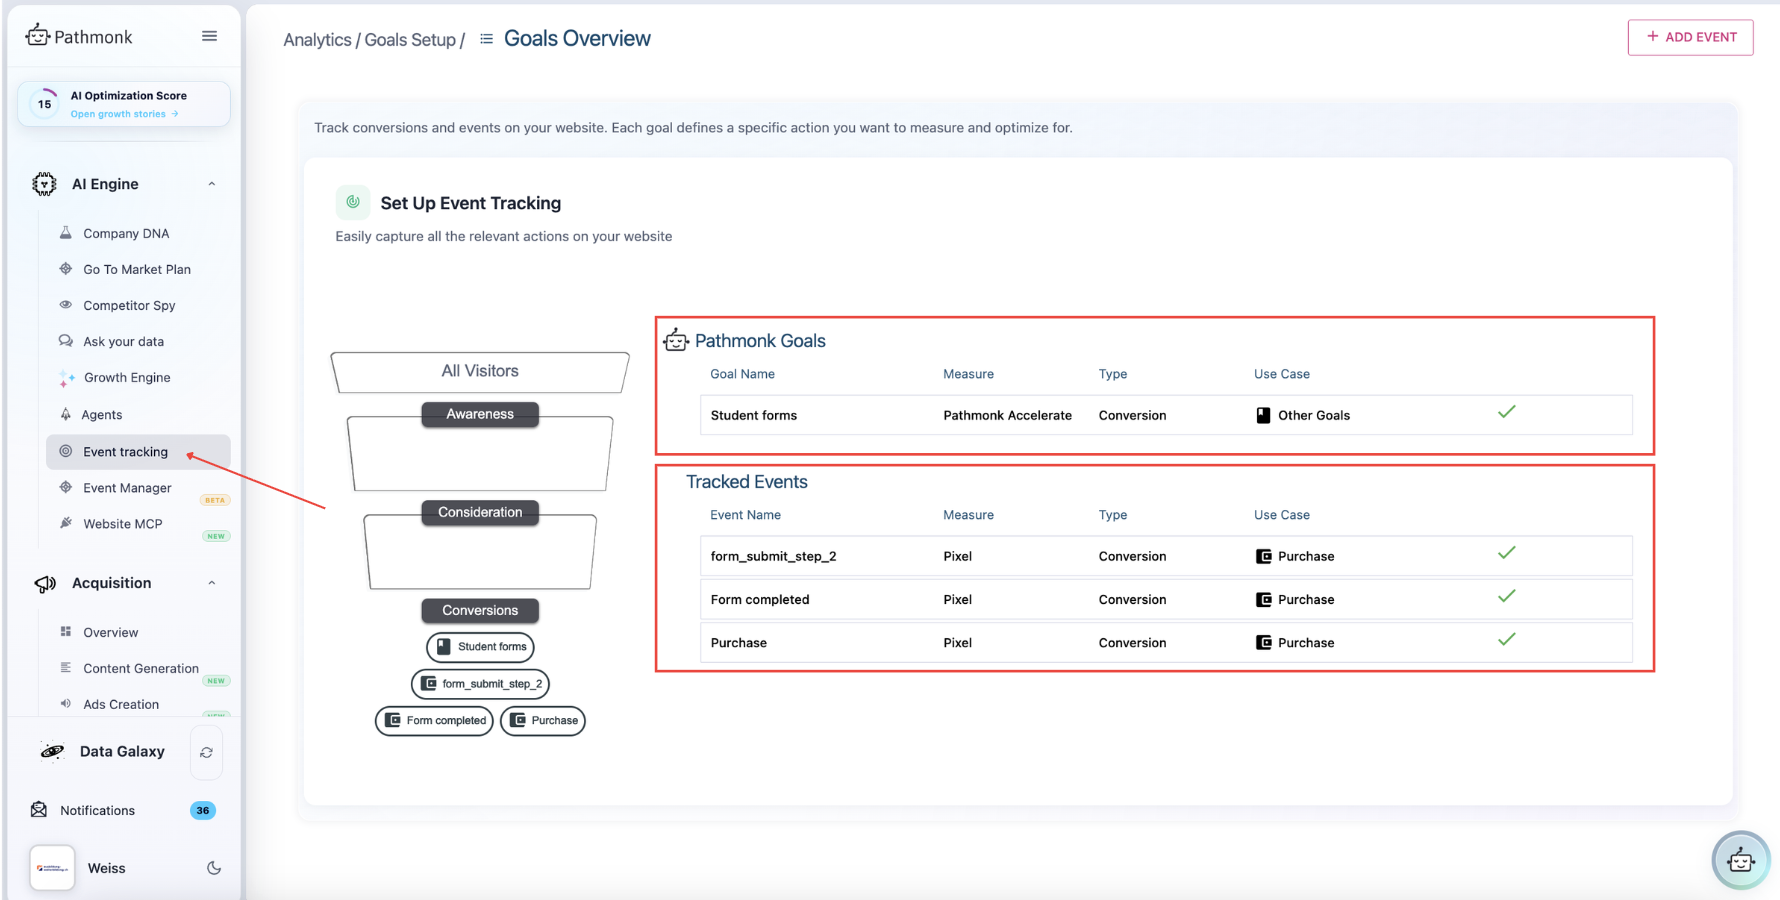The width and height of the screenshot is (1780, 900).
Task: Click the Other Goals book icon
Action: [x=1264, y=415]
